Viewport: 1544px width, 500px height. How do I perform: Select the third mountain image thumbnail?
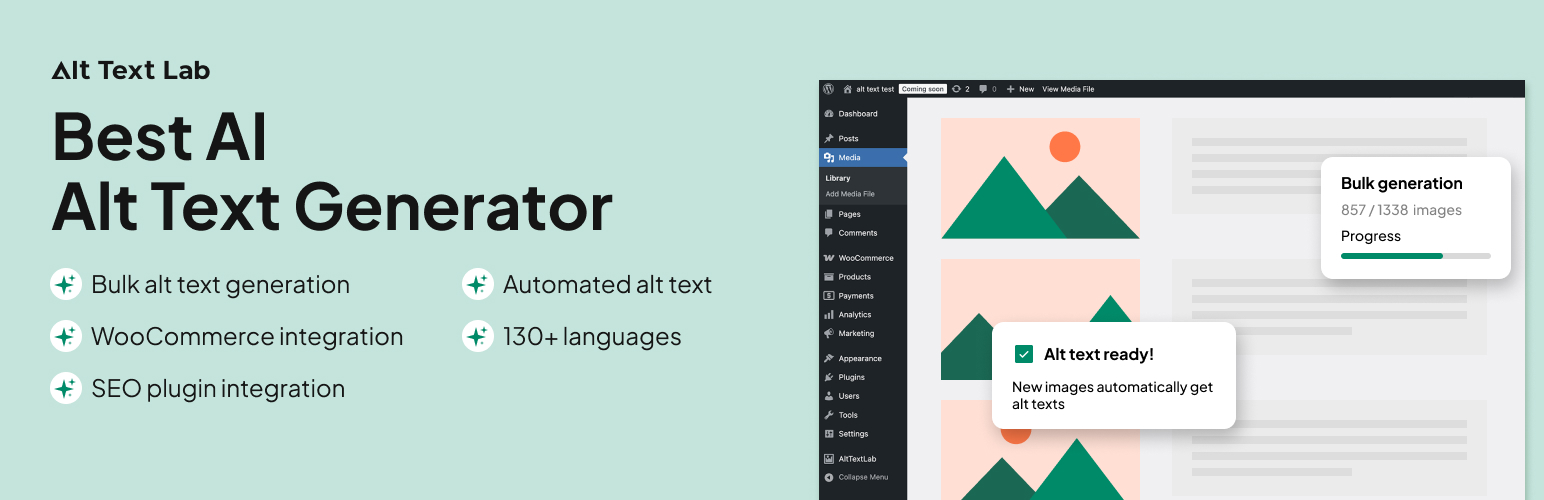pos(1040,450)
